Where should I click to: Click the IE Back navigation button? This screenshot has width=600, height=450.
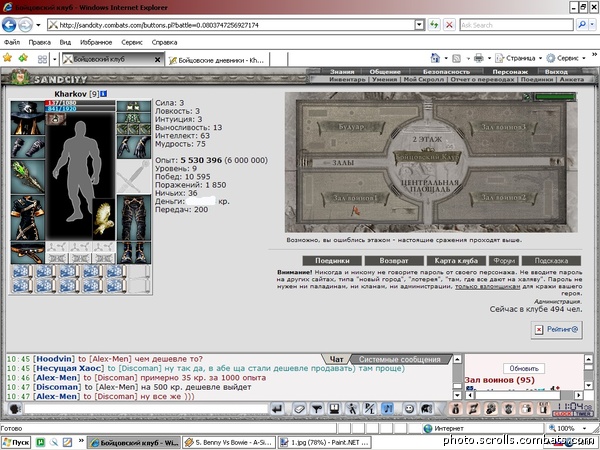(x=9, y=25)
